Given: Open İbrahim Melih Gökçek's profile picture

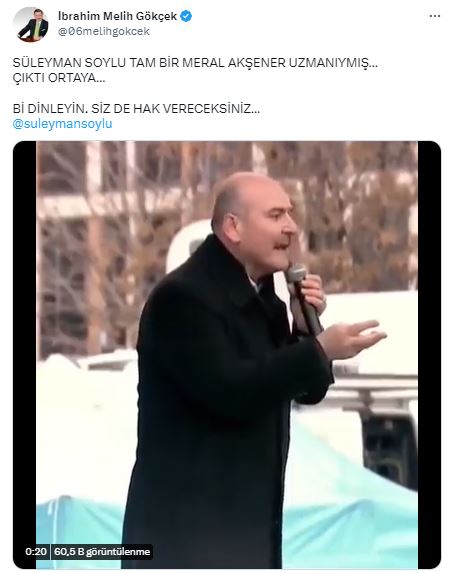Looking at the screenshot, I should pos(31,24).
